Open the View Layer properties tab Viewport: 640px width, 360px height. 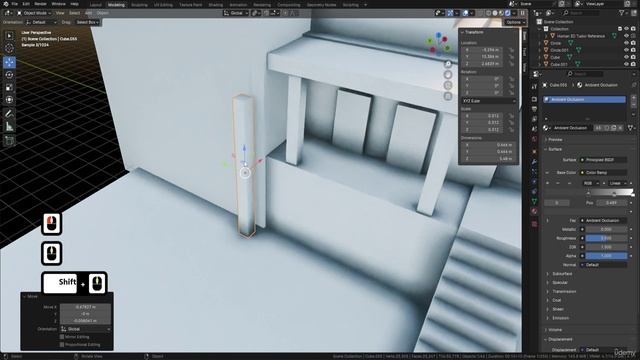coord(534,119)
